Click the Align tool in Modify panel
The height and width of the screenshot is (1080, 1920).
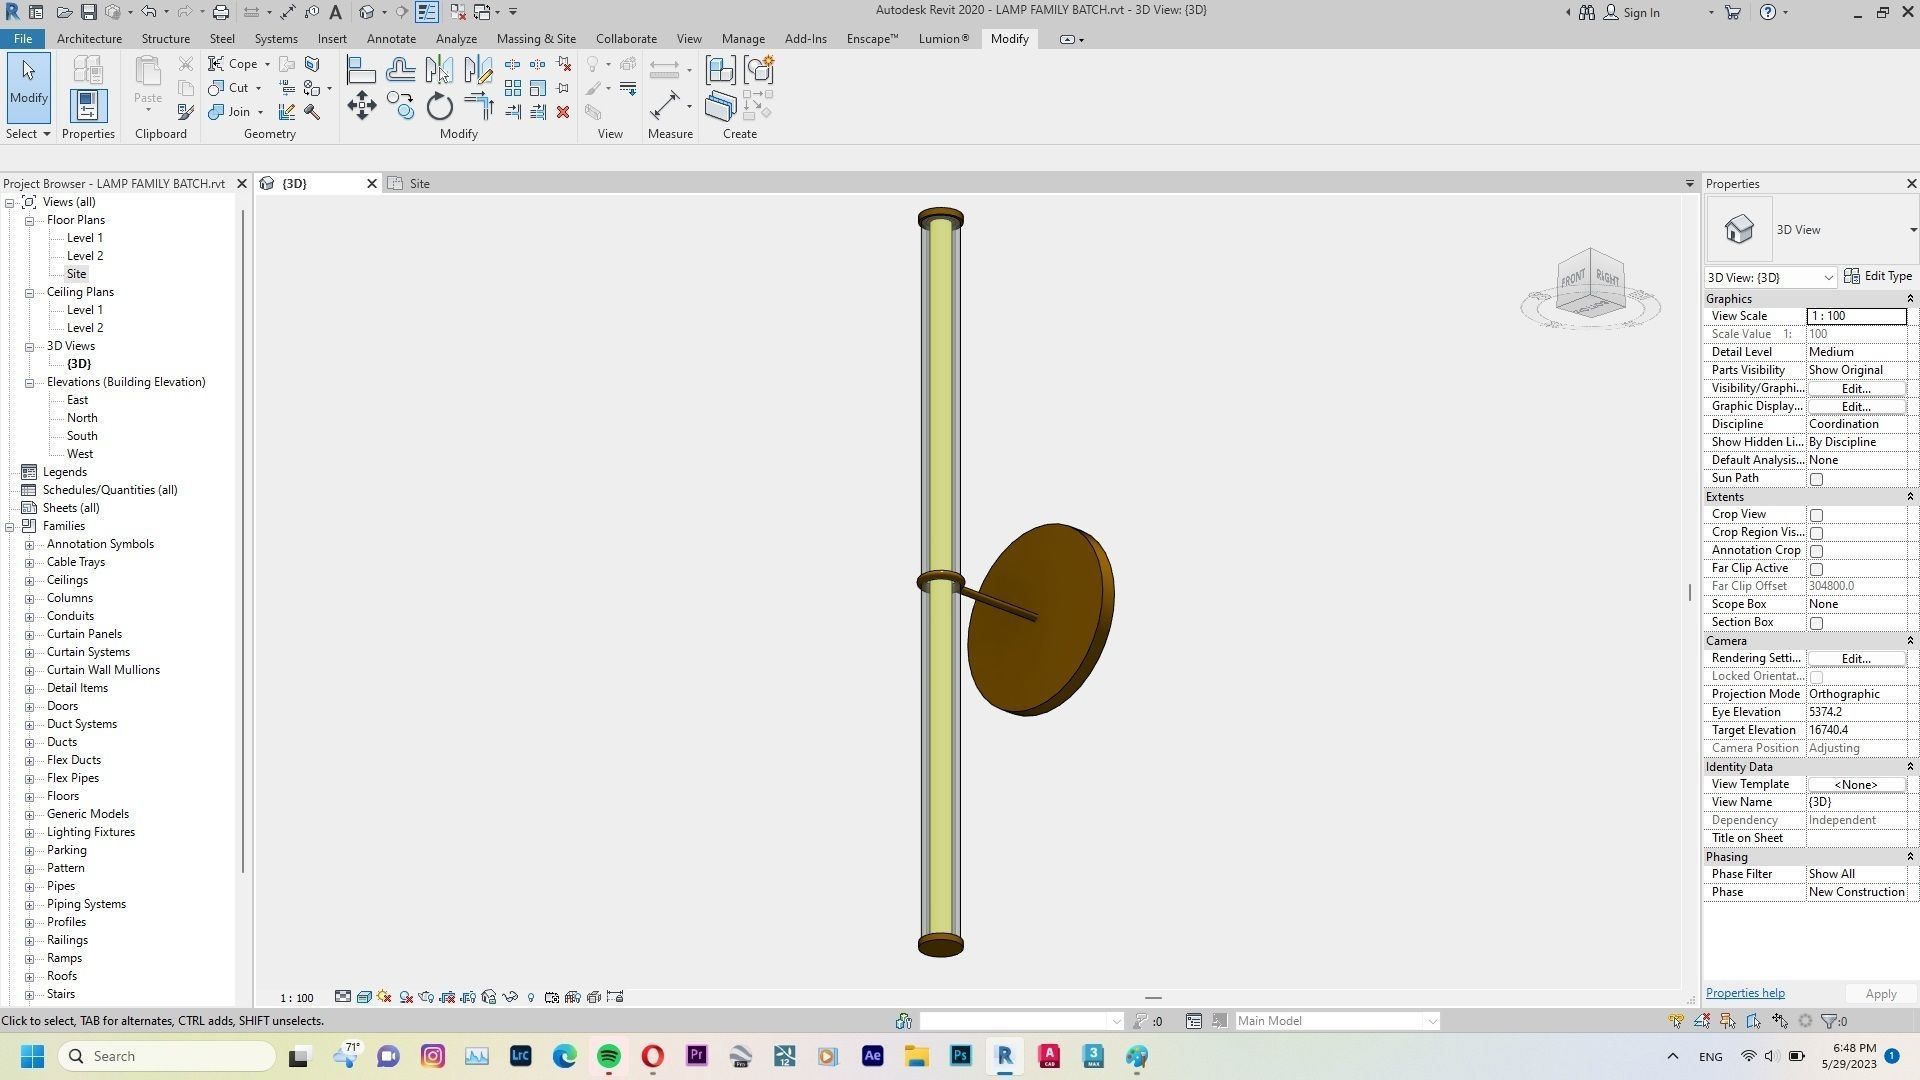click(x=361, y=70)
